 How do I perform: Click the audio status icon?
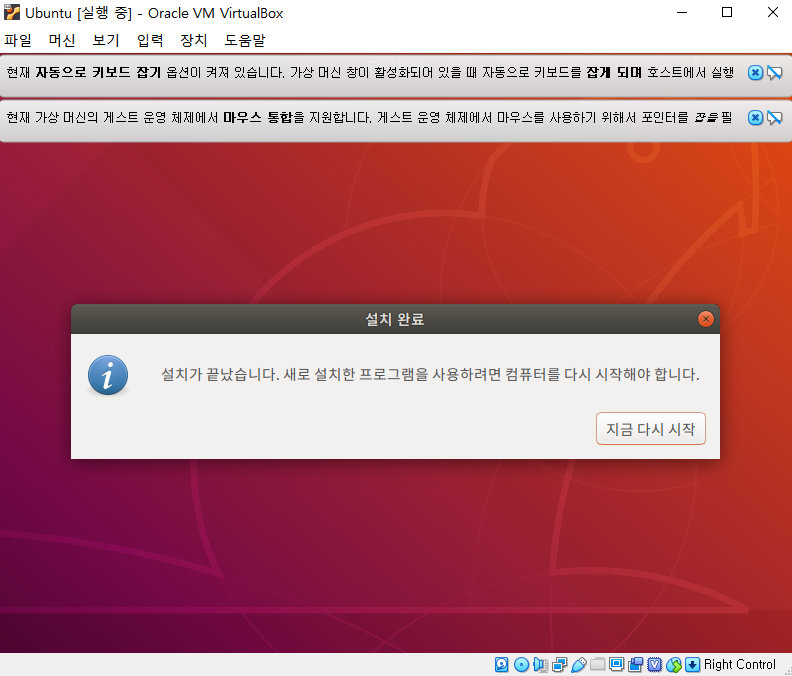pos(540,664)
